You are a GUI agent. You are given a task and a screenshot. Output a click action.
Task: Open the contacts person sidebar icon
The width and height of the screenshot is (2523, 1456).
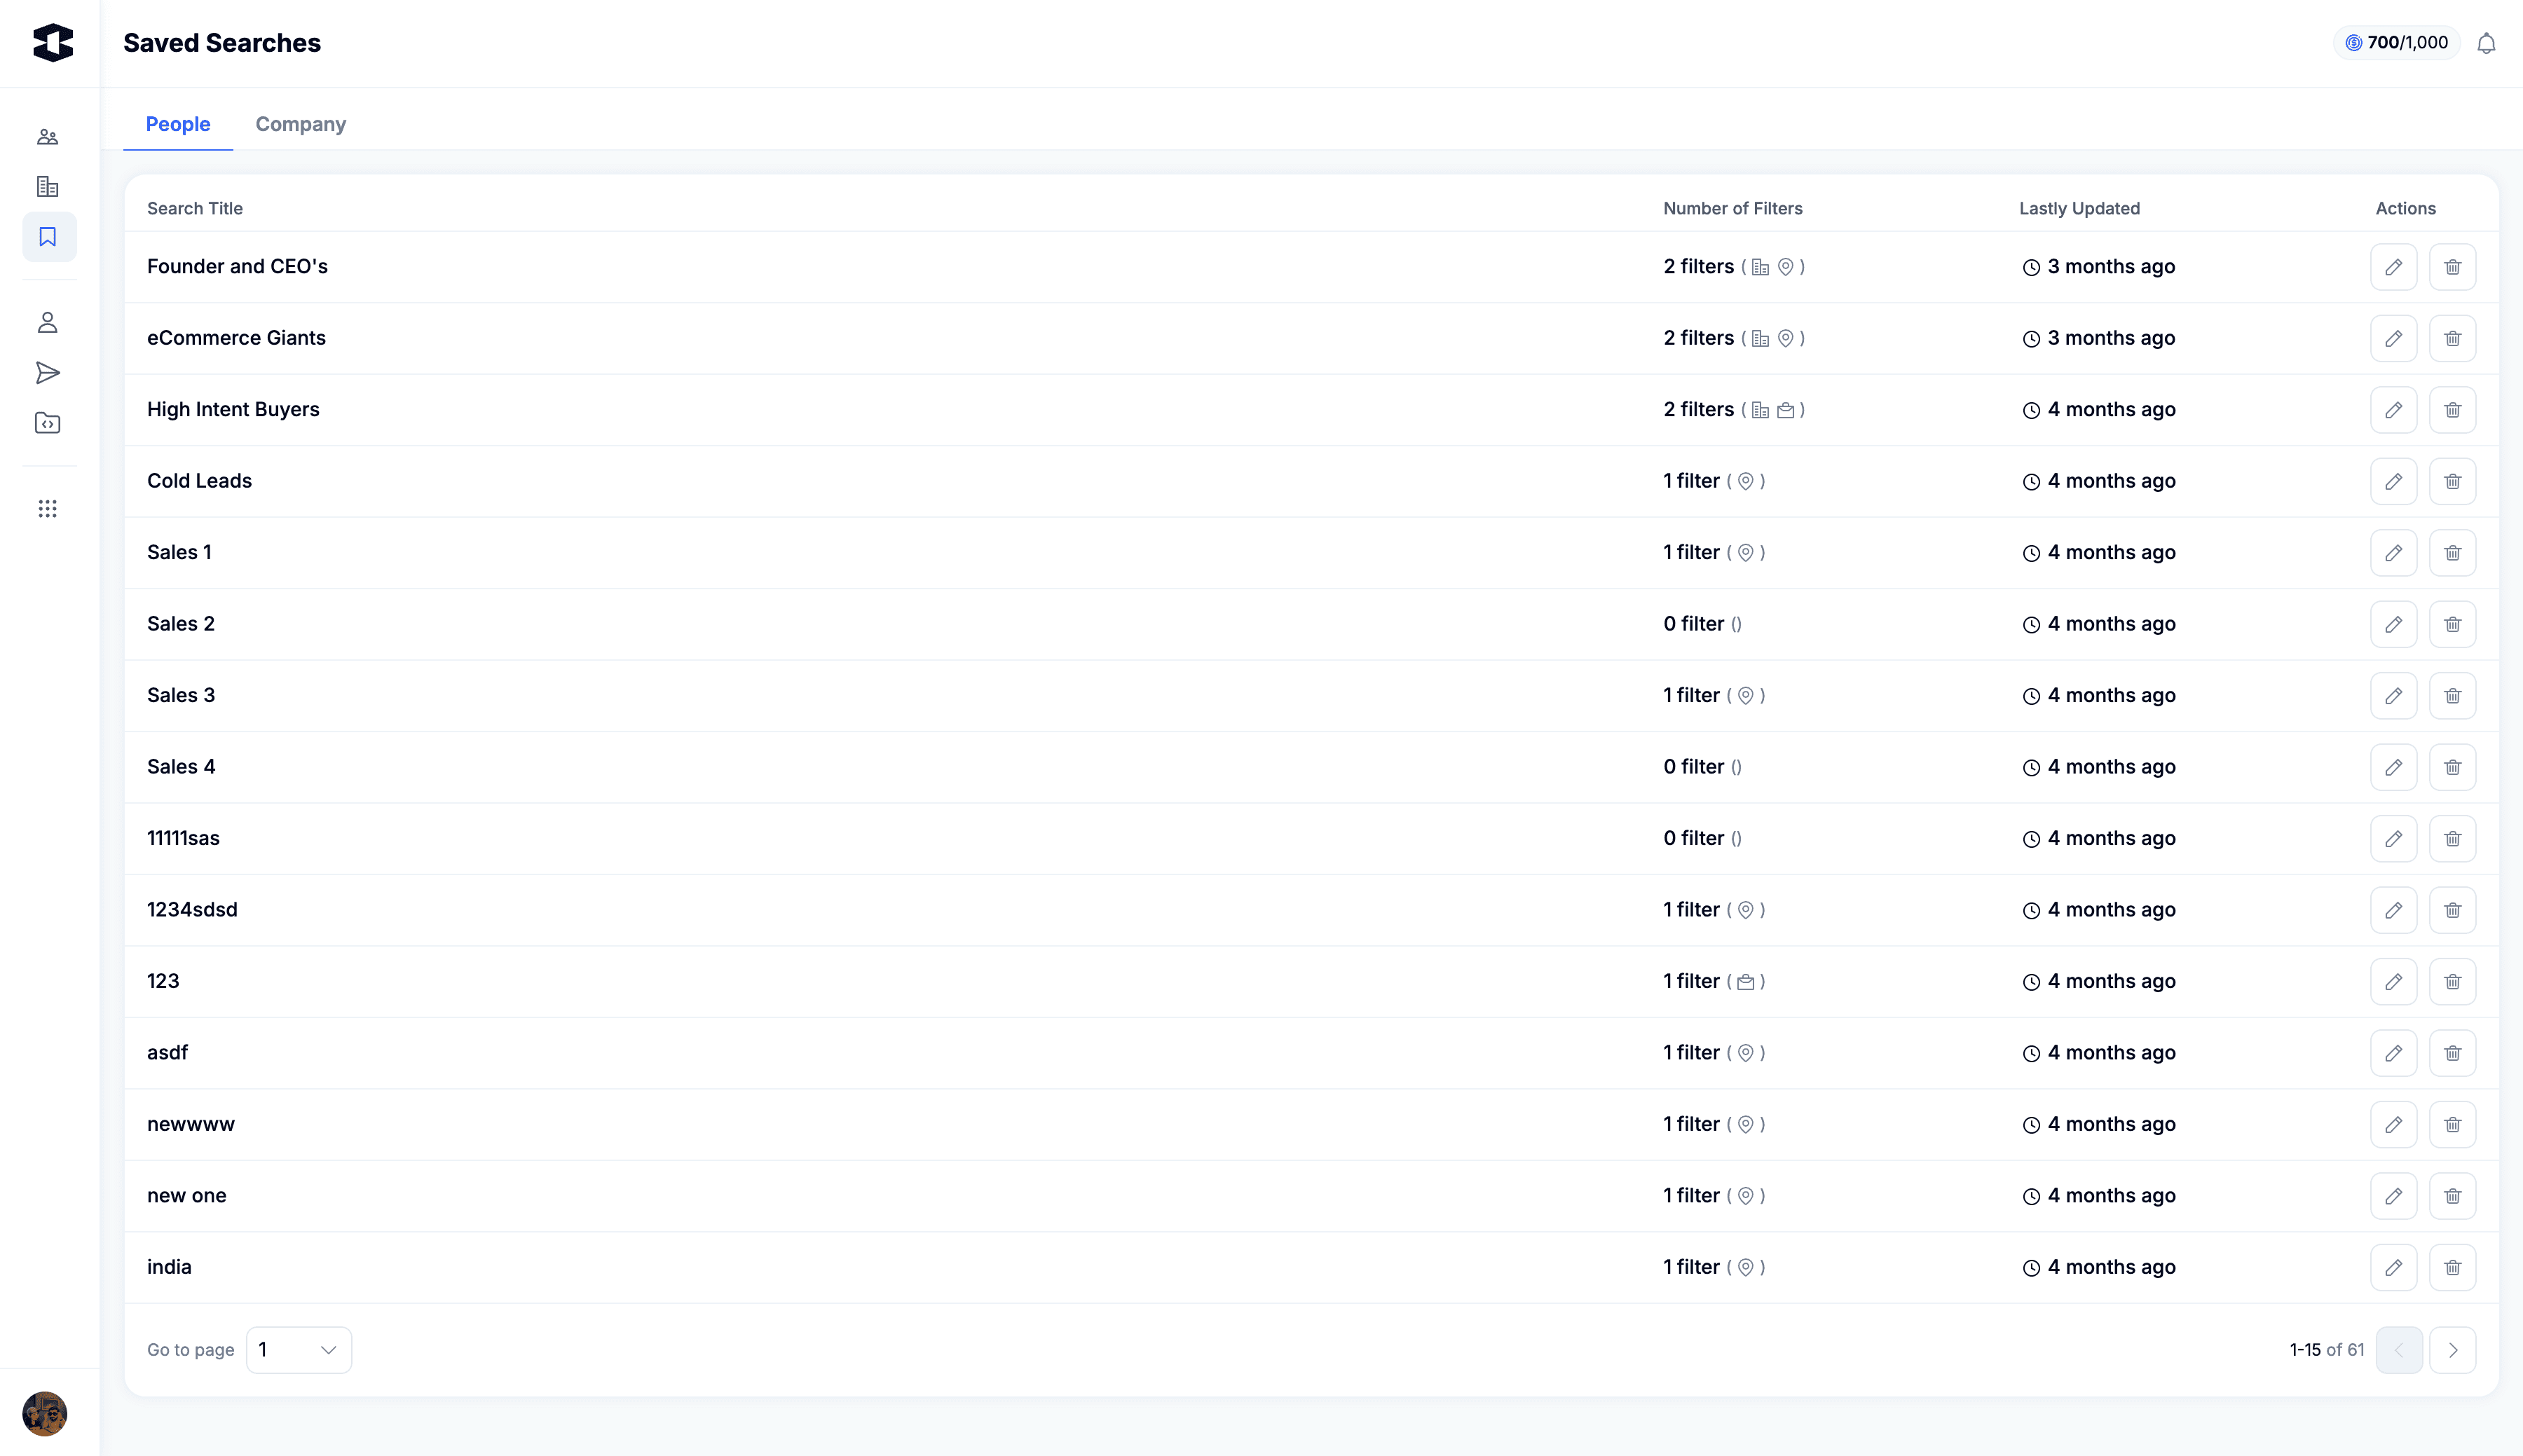coord(47,322)
